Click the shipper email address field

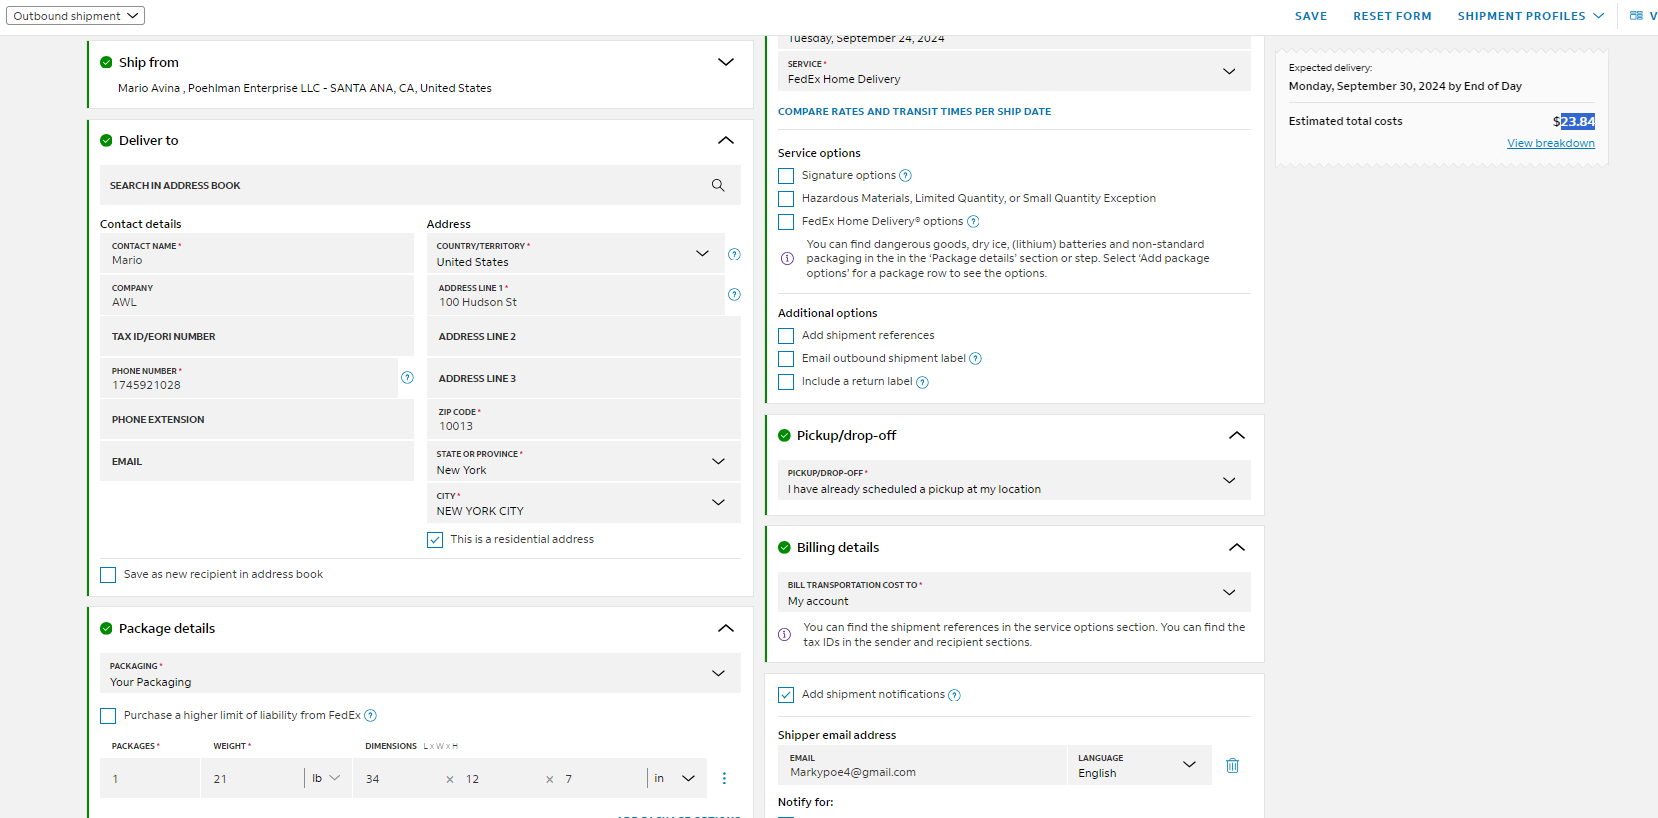922,765
